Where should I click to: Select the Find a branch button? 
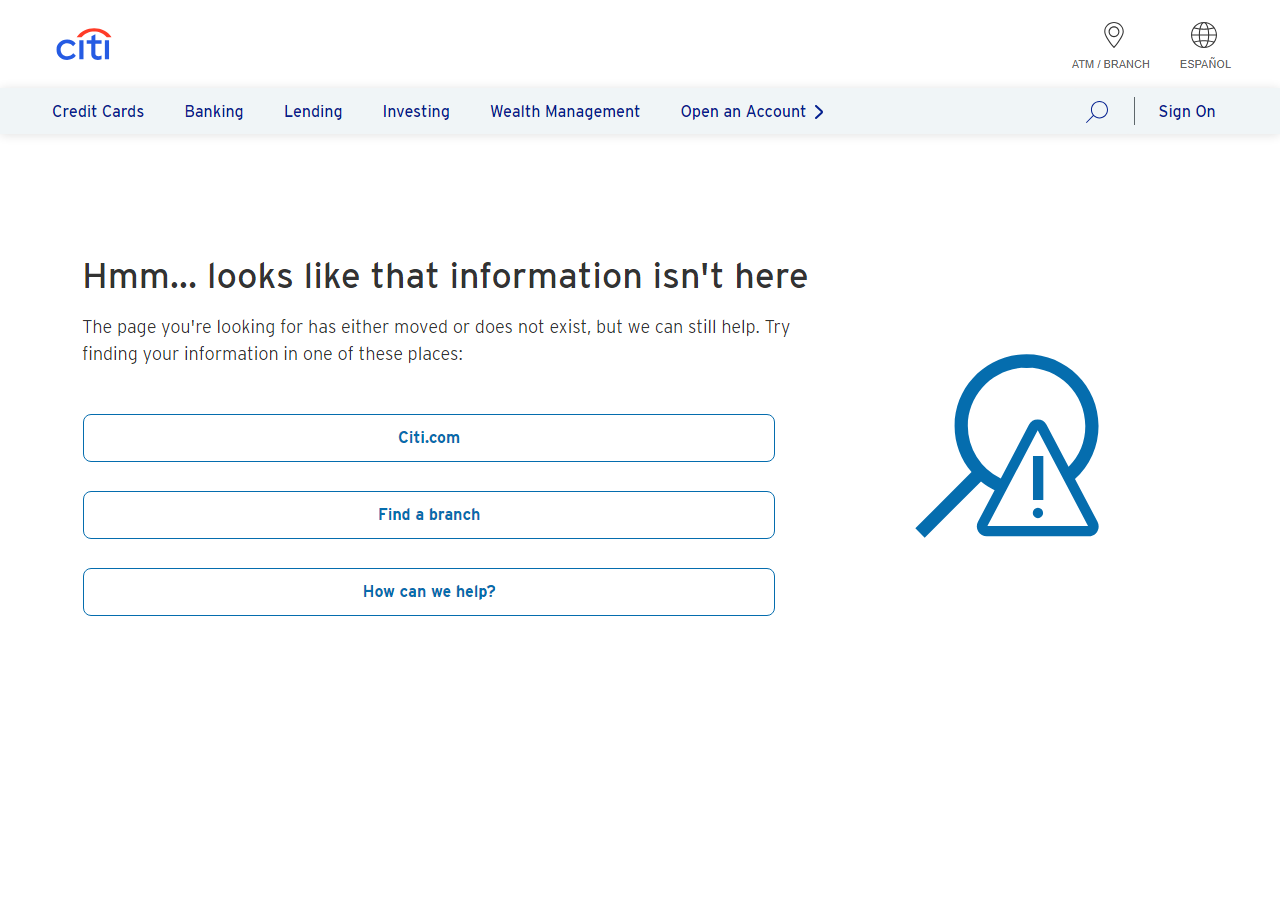[x=429, y=515]
